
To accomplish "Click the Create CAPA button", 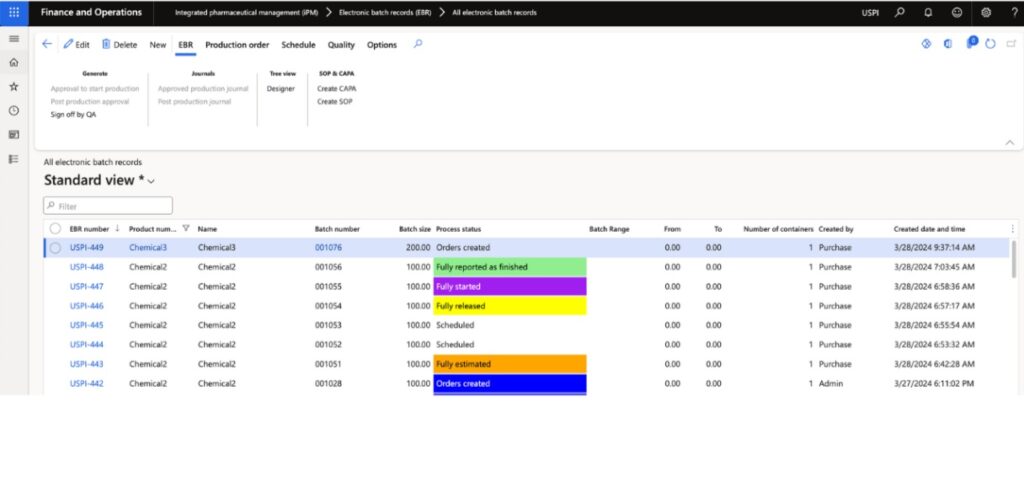I will point(336,88).
